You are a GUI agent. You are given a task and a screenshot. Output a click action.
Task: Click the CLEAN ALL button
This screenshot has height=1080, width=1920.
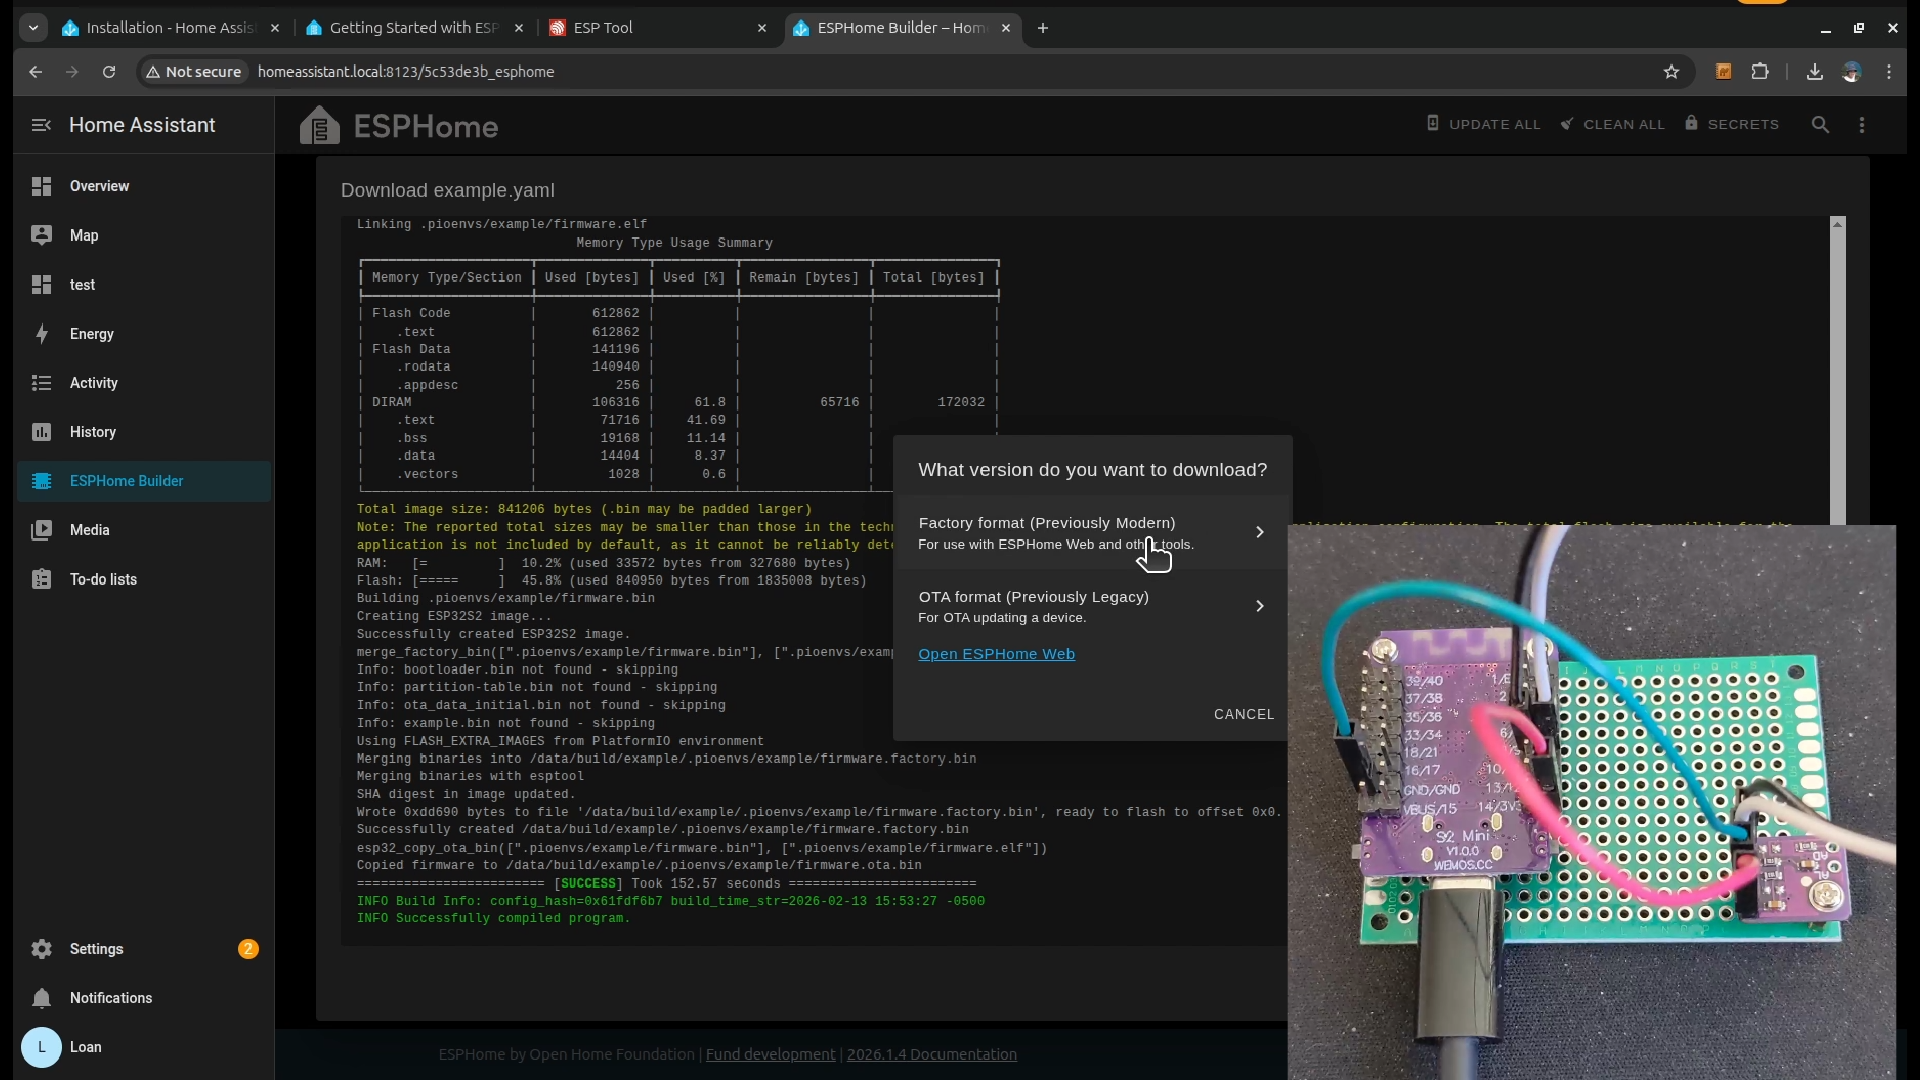pos(1613,125)
